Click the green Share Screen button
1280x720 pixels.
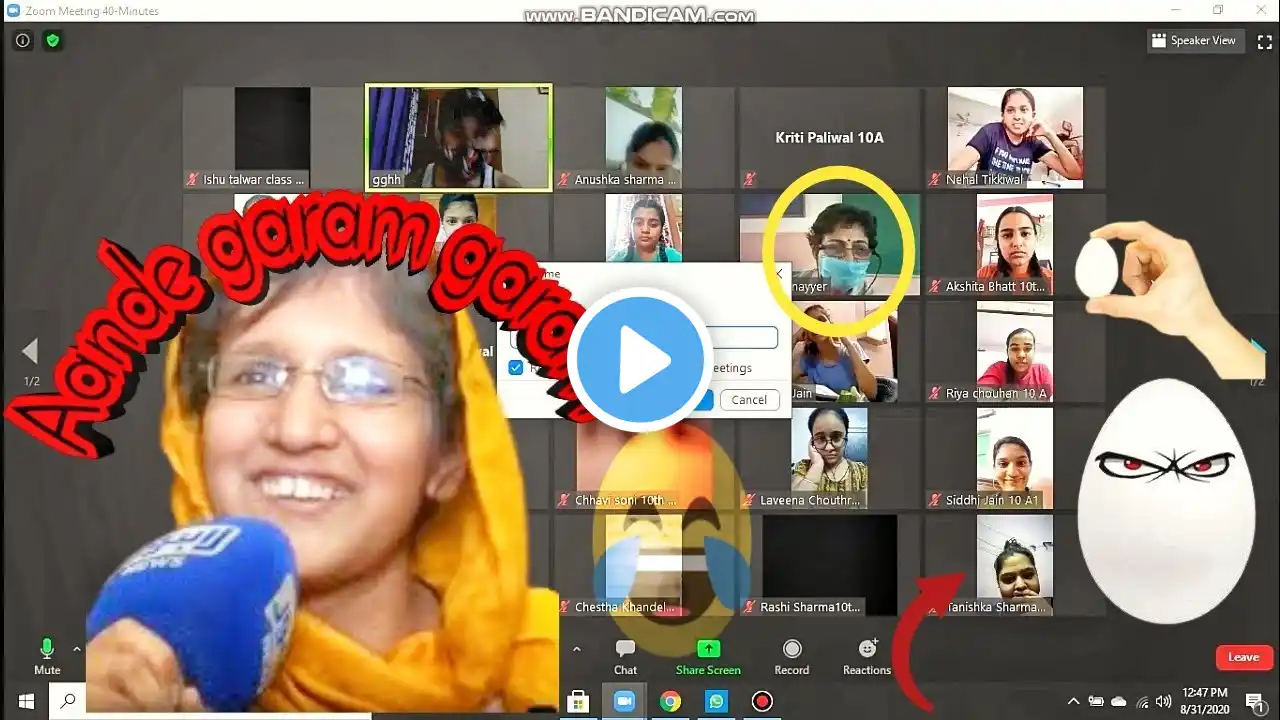[x=708, y=657]
